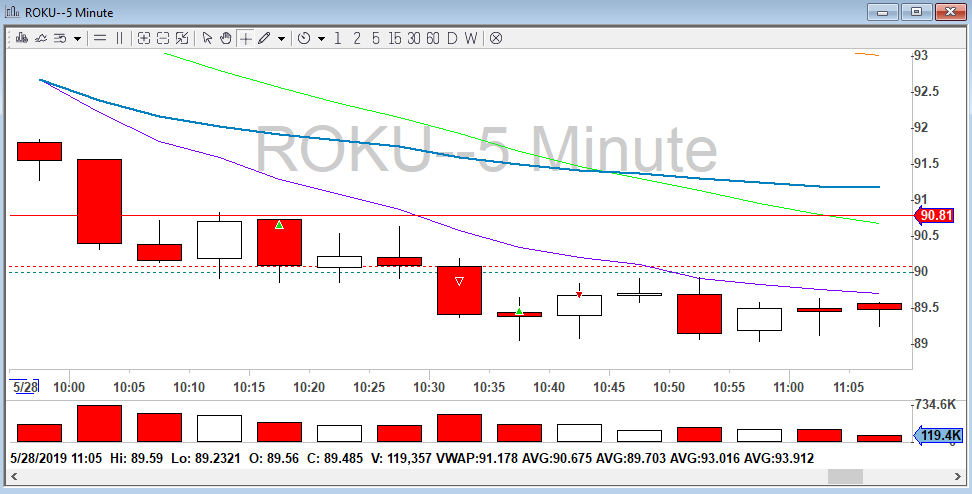972x494 pixels.
Task: Switch chart to 2 minute interval
Action: click(x=356, y=38)
